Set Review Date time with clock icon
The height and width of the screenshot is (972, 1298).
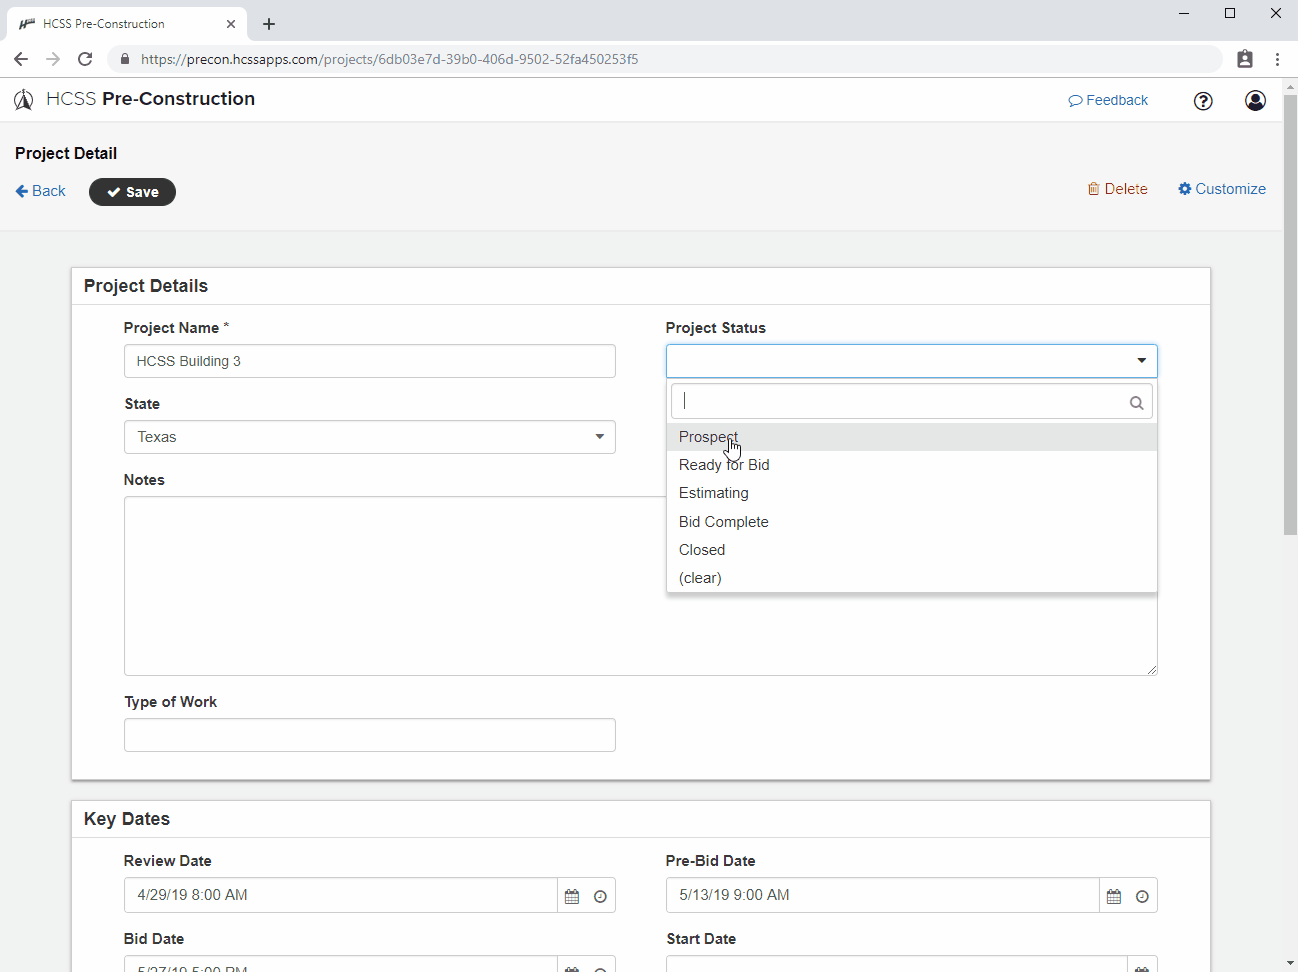tap(599, 895)
